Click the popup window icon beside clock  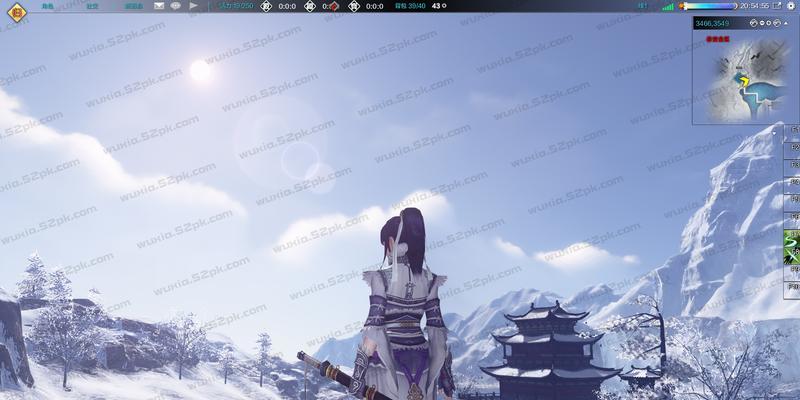pyautogui.click(x=777, y=6)
